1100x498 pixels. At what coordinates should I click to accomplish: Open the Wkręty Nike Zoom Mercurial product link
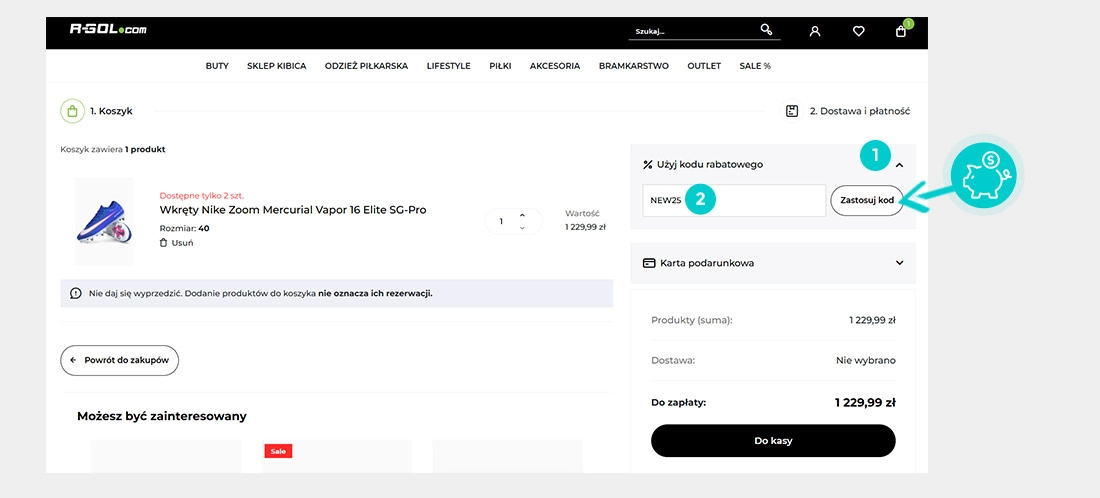coord(293,210)
